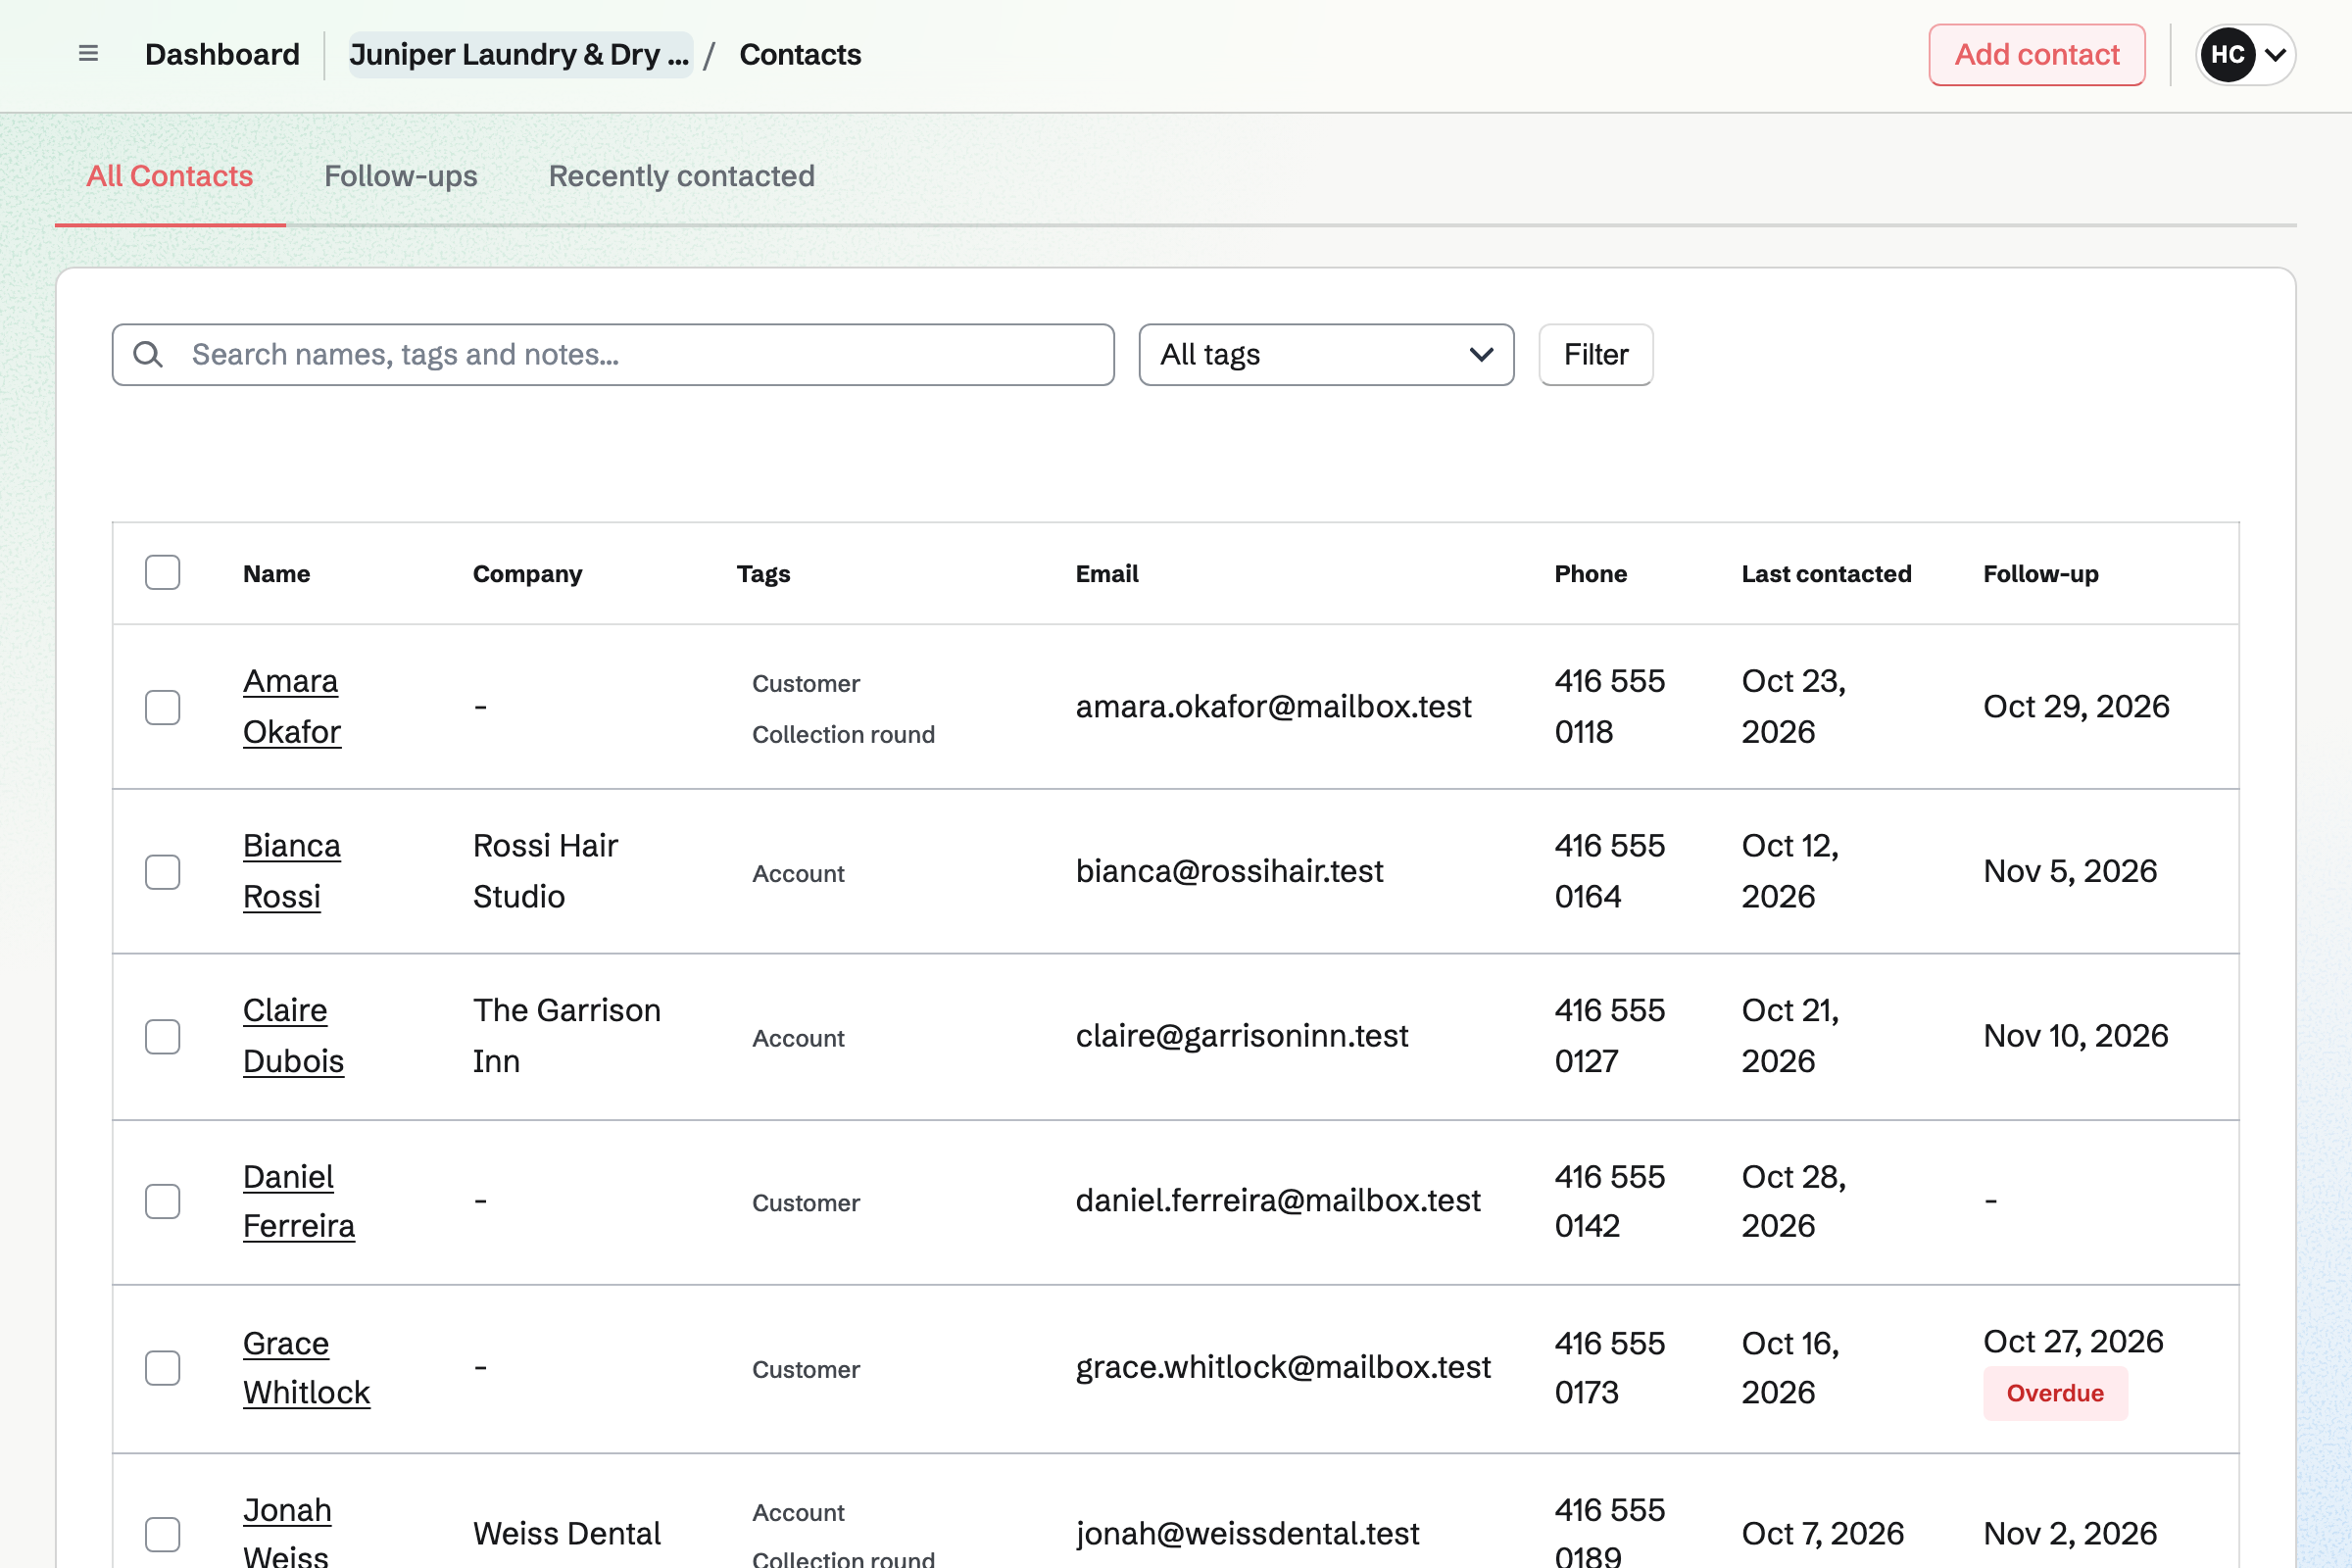This screenshot has height=1568, width=2352.
Task: Open the All tags dropdown
Action: click(1326, 354)
